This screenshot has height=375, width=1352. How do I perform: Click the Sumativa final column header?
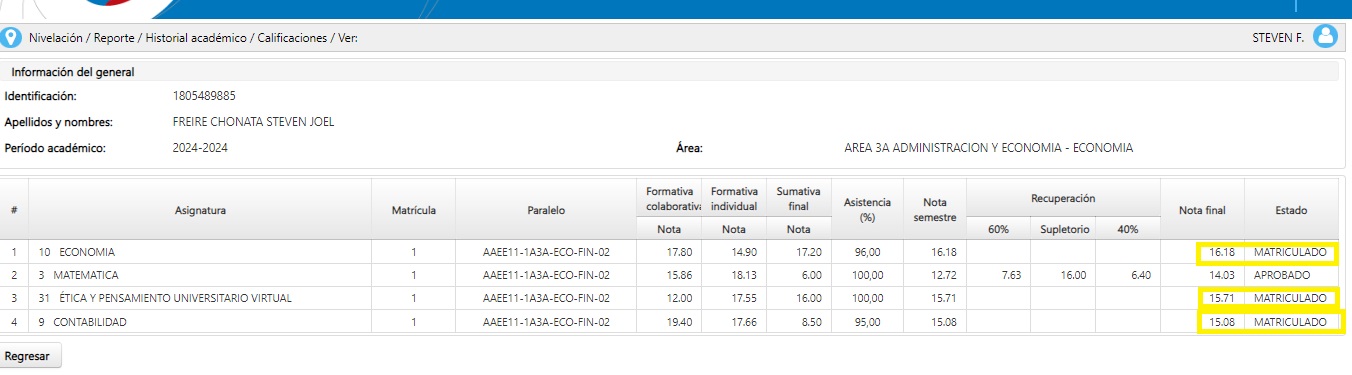pyautogui.click(x=798, y=198)
